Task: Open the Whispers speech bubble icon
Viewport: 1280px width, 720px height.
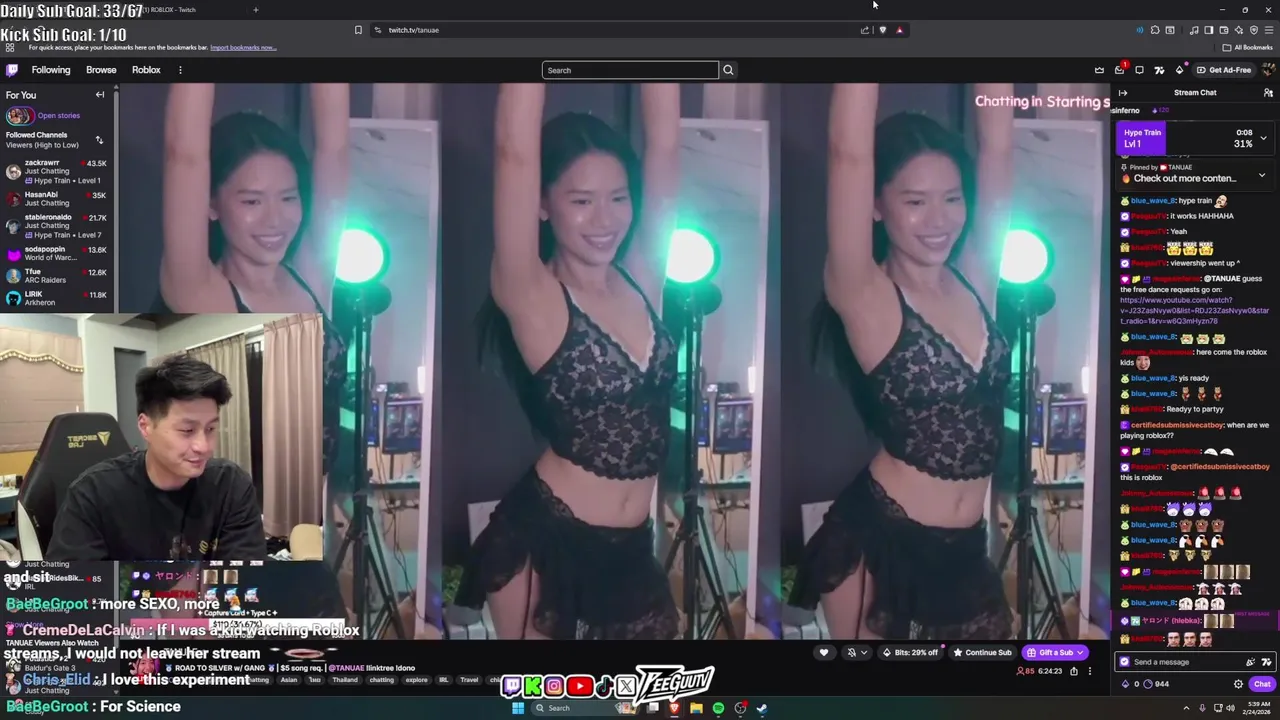Action: pyautogui.click(x=1139, y=70)
